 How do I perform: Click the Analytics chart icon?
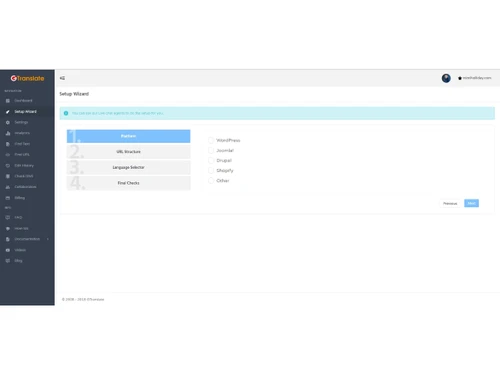pyautogui.click(x=8, y=133)
